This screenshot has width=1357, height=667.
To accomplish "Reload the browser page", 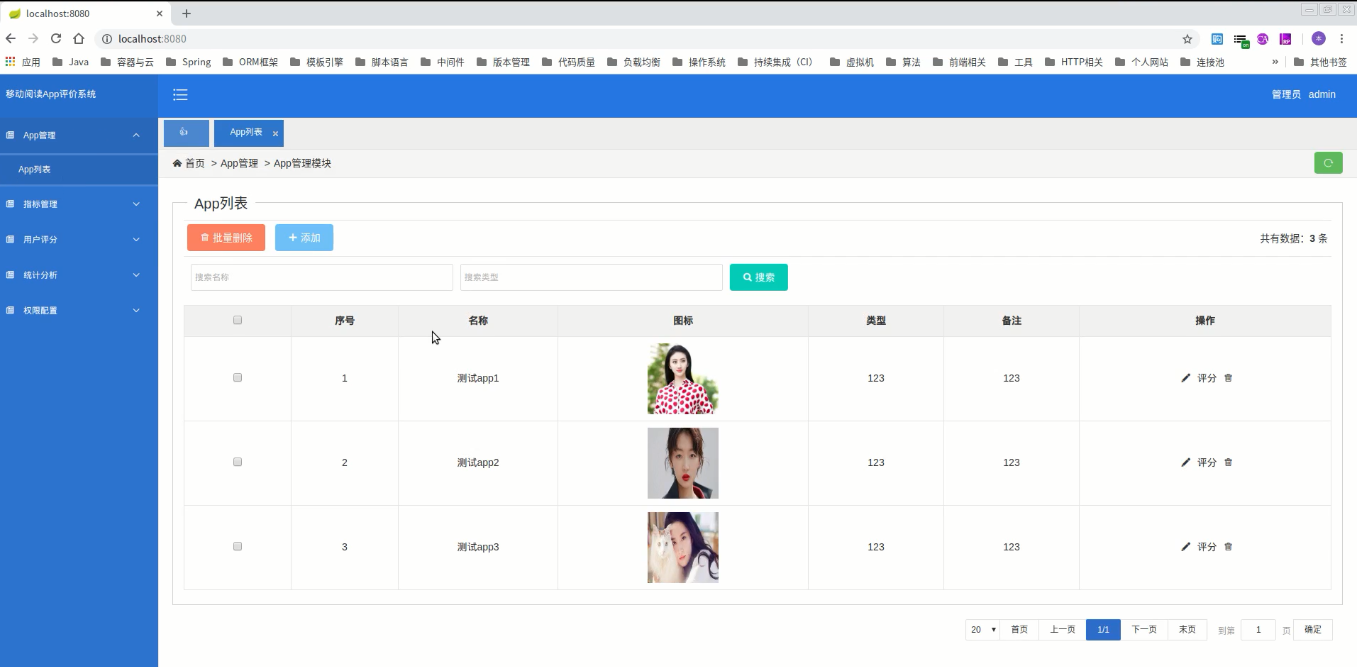I will pyautogui.click(x=56, y=38).
